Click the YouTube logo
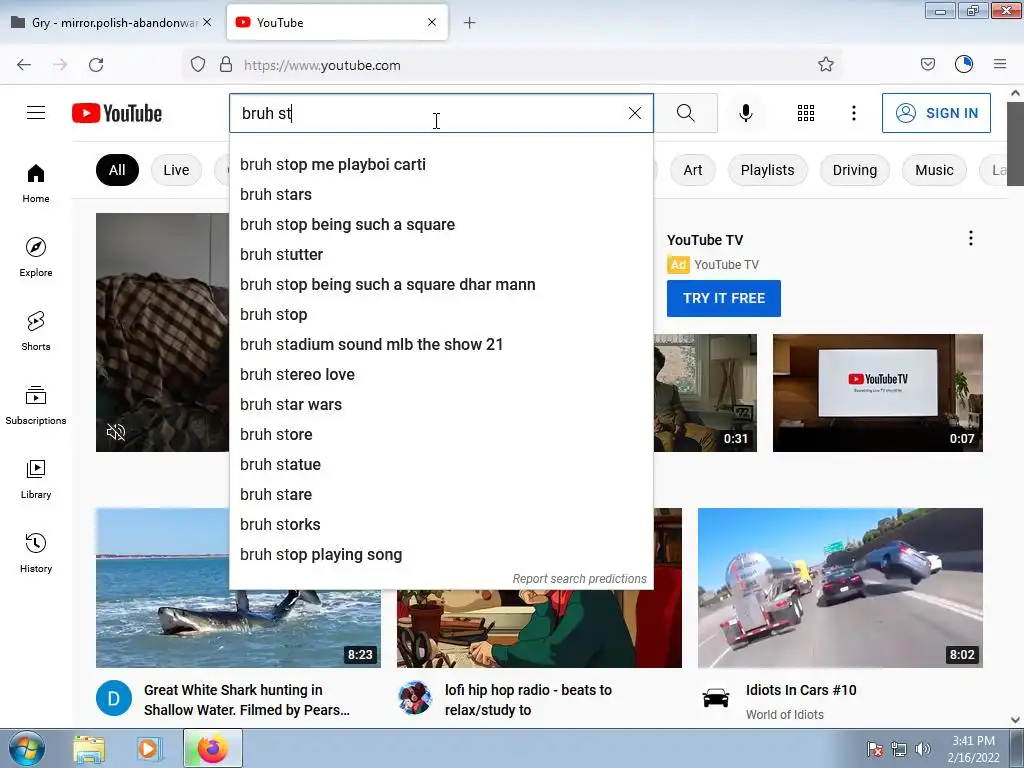 click(117, 113)
